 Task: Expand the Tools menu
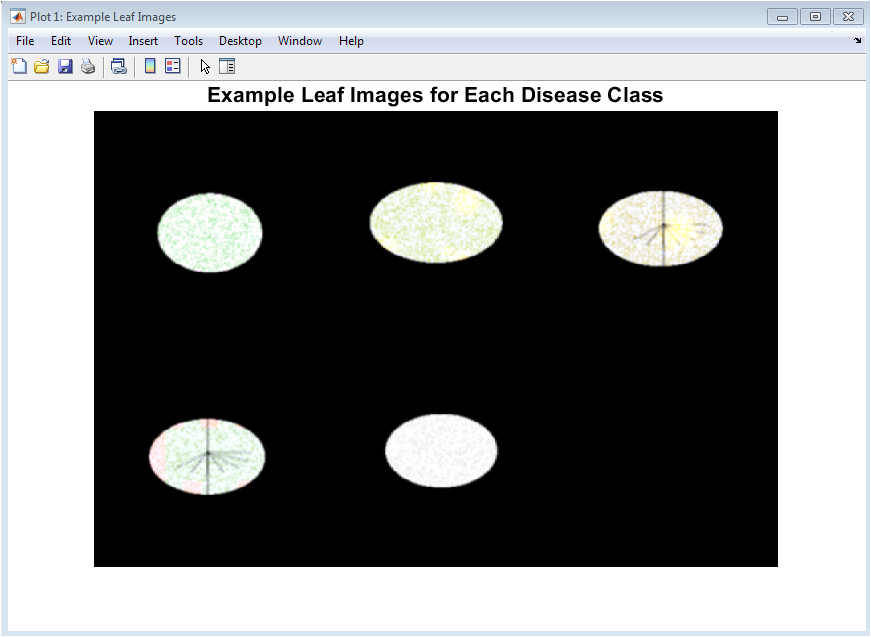[x=188, y=41]
